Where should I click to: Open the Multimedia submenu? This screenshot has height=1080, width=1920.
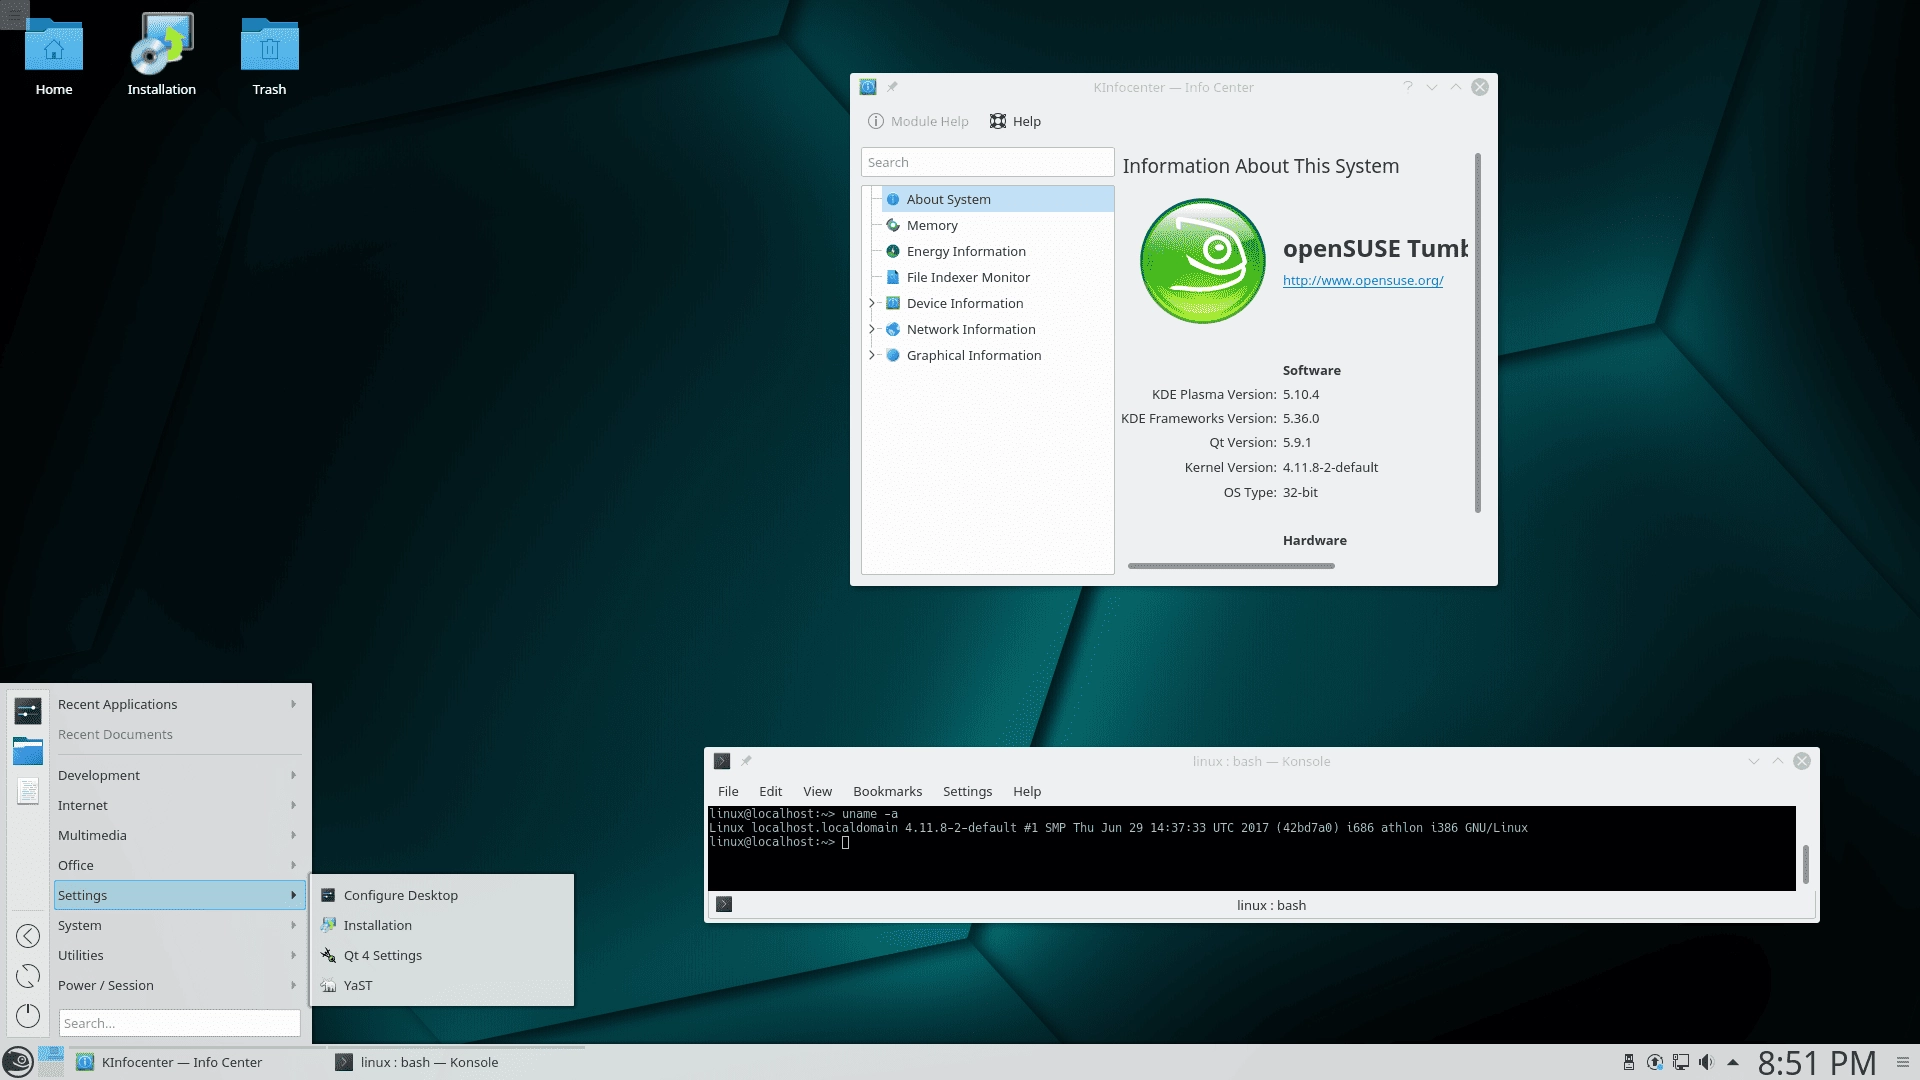click(x=178, y=835)
